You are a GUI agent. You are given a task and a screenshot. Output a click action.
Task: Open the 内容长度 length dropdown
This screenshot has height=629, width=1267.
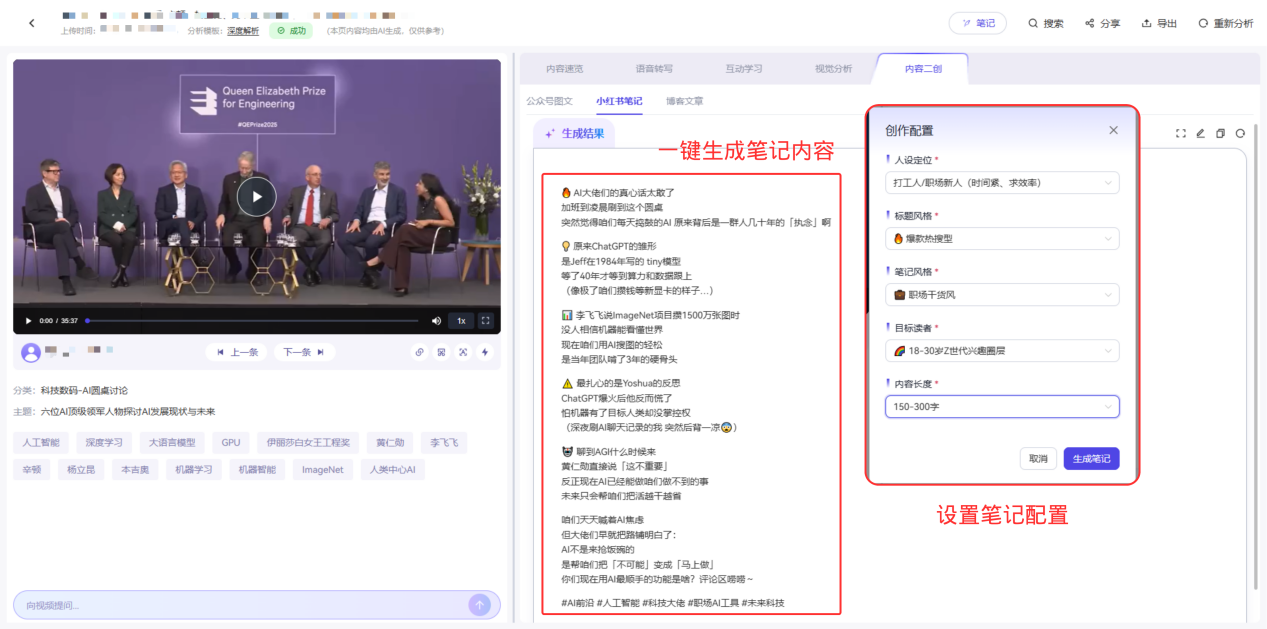[x=1001, y=406]
